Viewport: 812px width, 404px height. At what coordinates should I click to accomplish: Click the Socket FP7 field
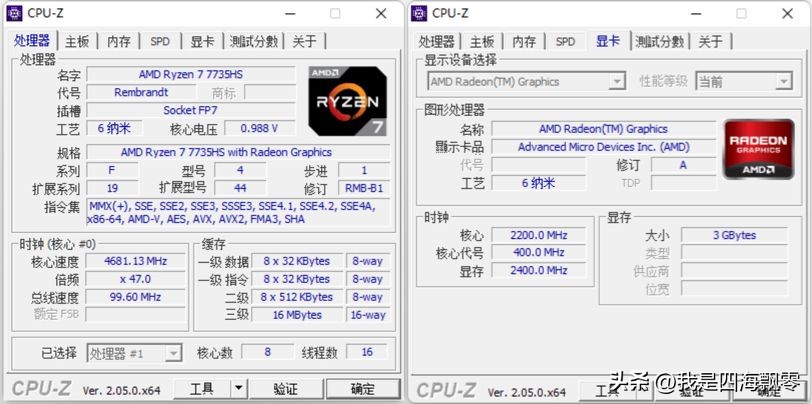pos(191,110)
